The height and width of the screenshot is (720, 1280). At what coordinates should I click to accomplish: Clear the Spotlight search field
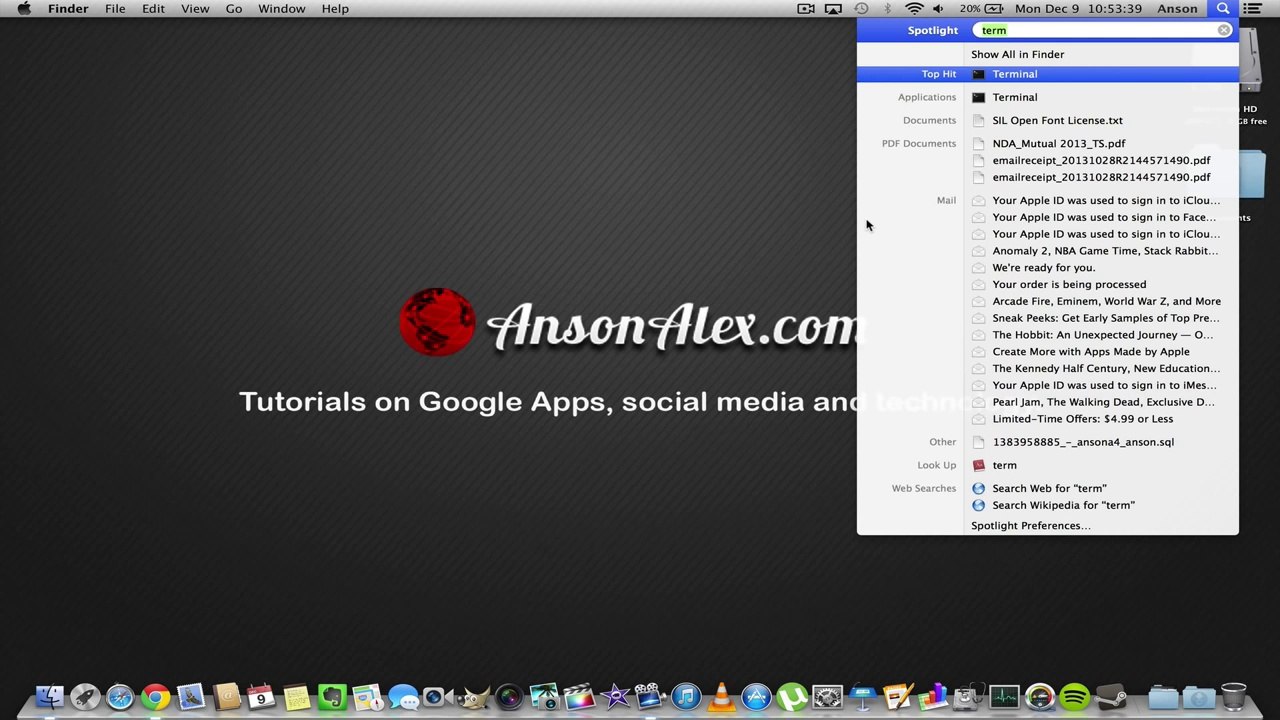1223,30
